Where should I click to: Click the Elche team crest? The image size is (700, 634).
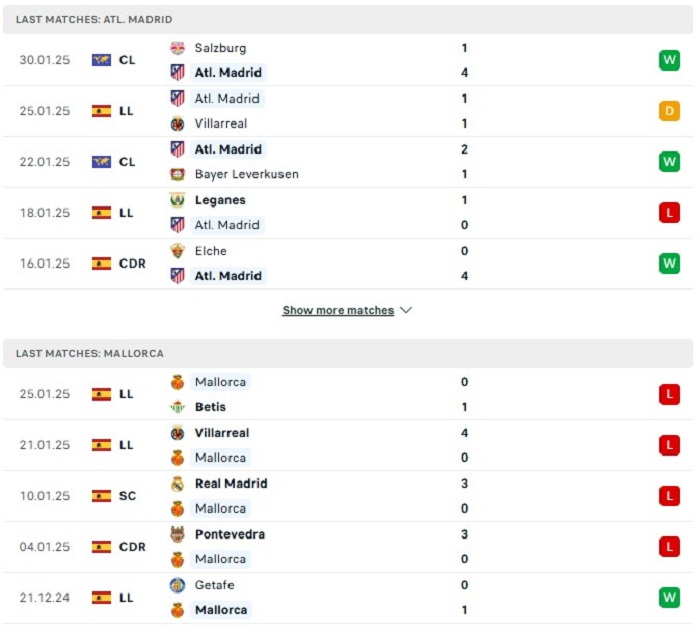177,251
